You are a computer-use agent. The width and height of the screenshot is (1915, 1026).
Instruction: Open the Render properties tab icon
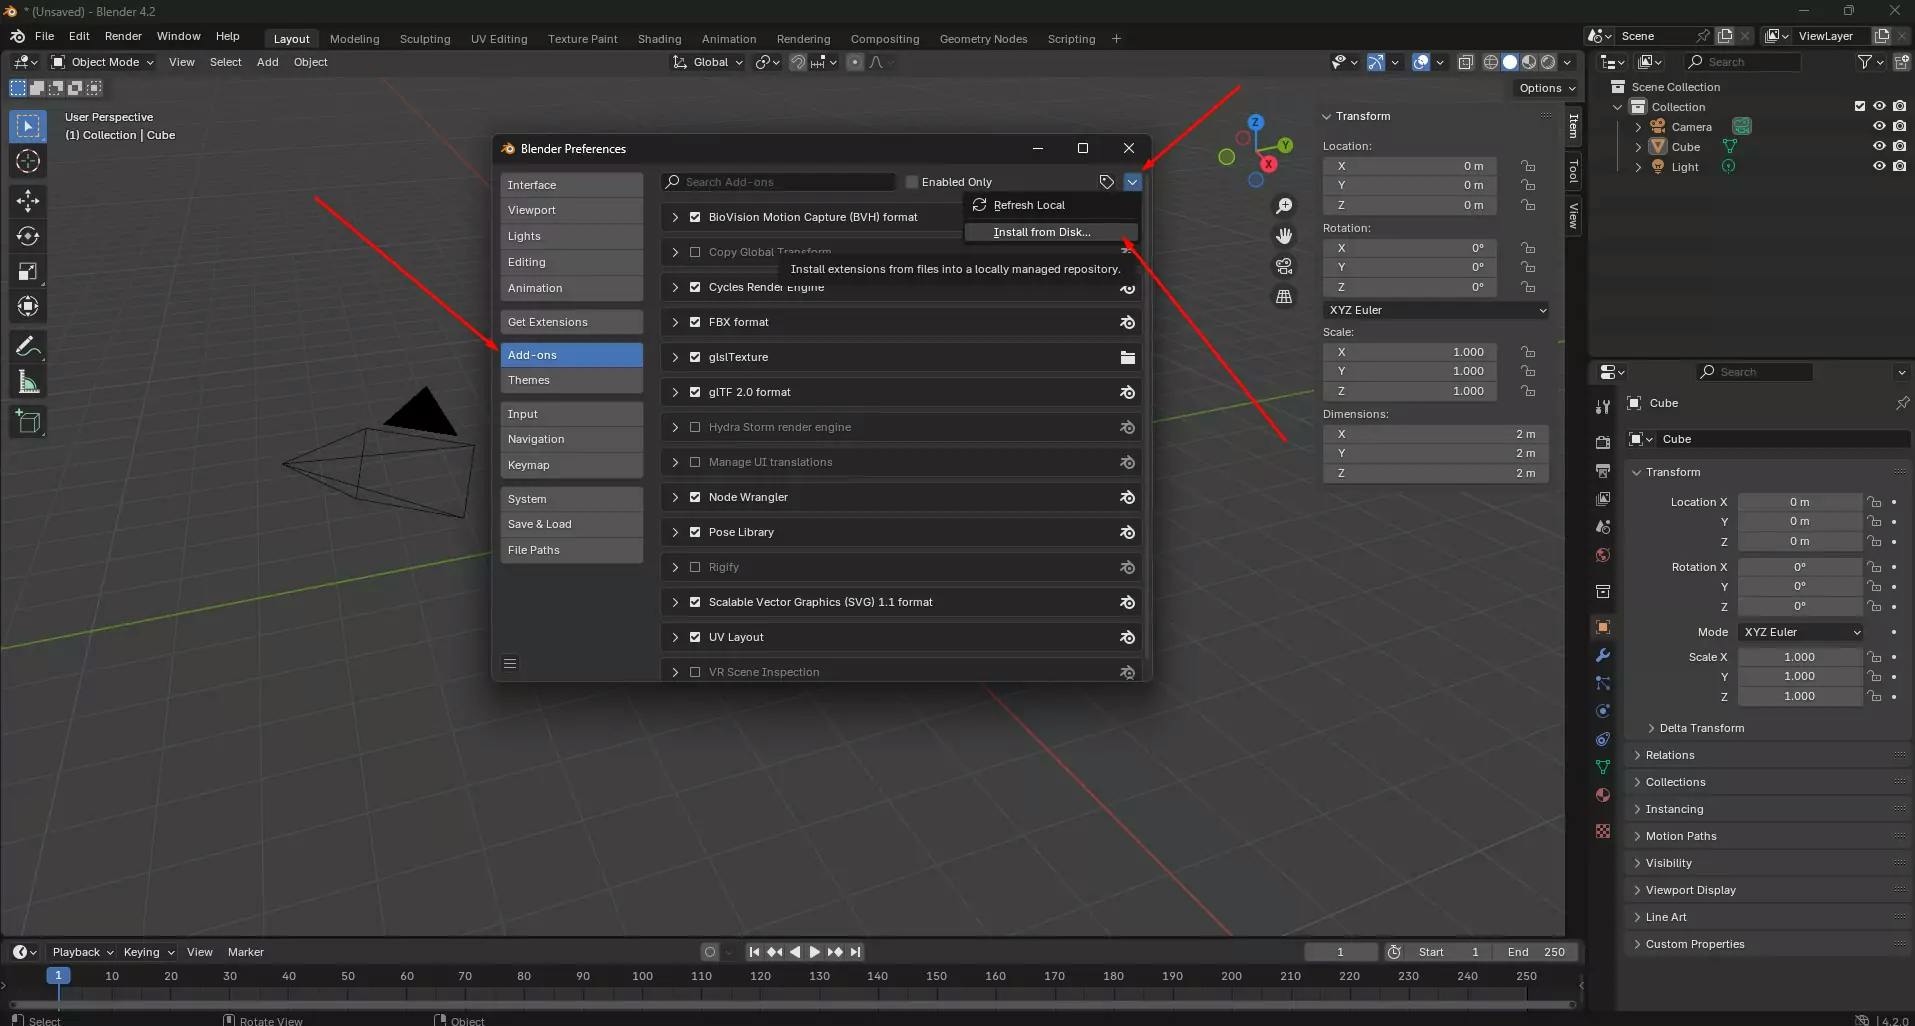1603,442
